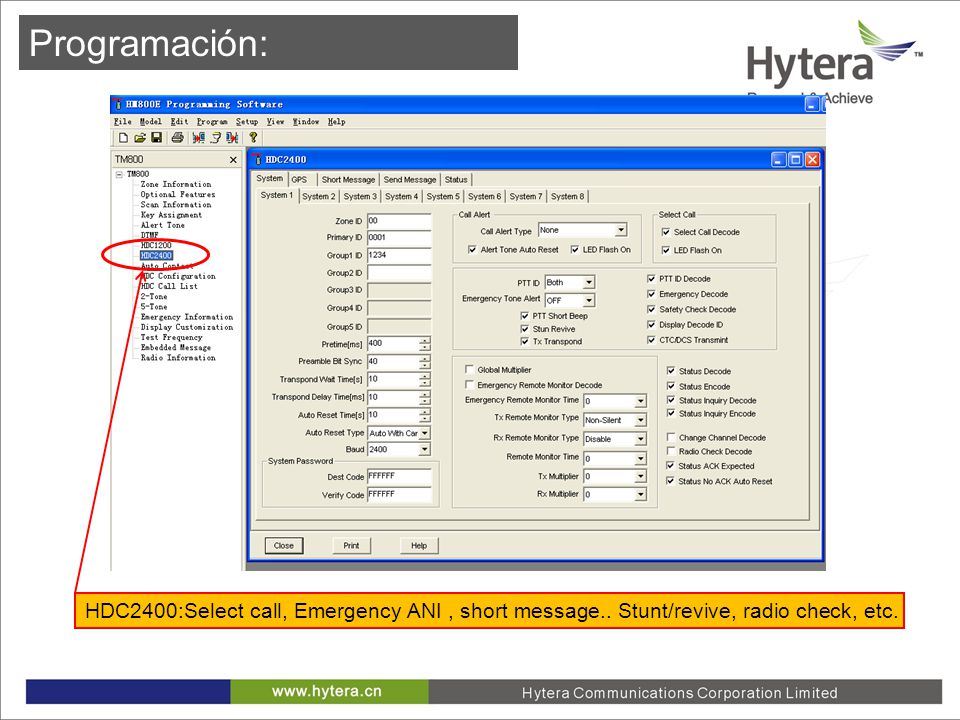Click the Print toolbar icon

178,138
